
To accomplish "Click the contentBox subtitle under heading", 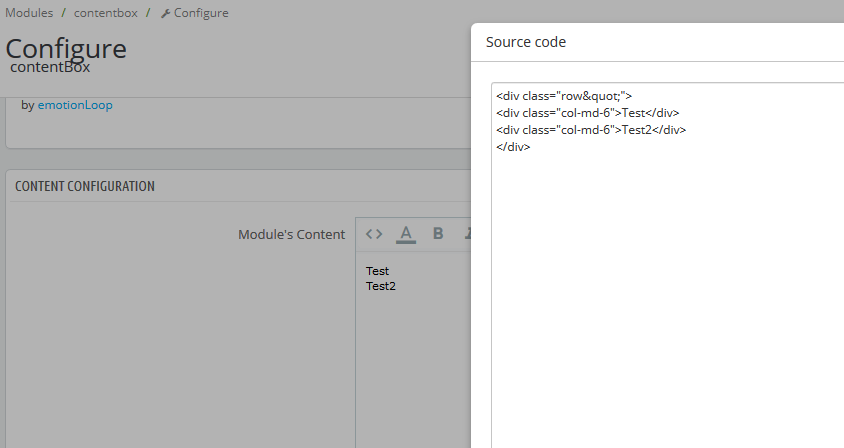I will [x=50, y=68].
